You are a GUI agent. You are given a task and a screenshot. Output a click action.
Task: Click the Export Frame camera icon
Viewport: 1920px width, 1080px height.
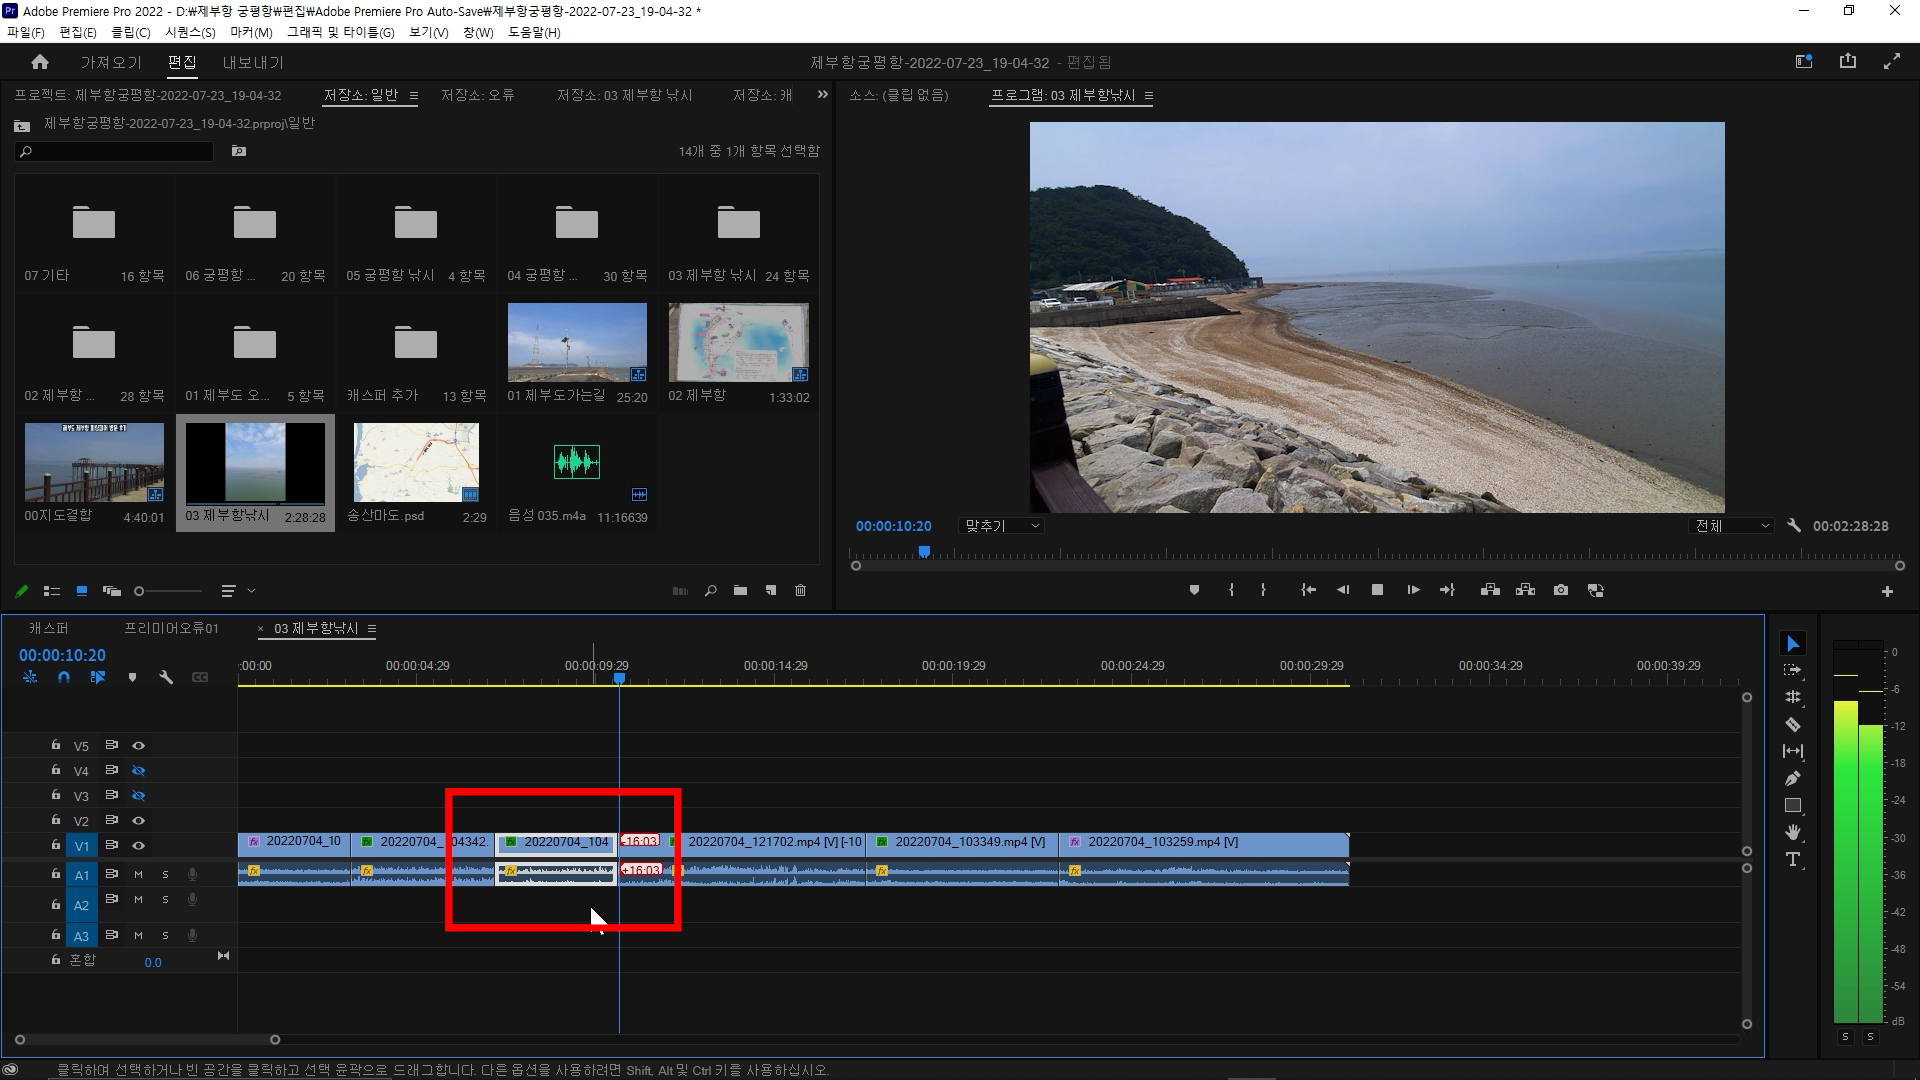(1560, 590)
